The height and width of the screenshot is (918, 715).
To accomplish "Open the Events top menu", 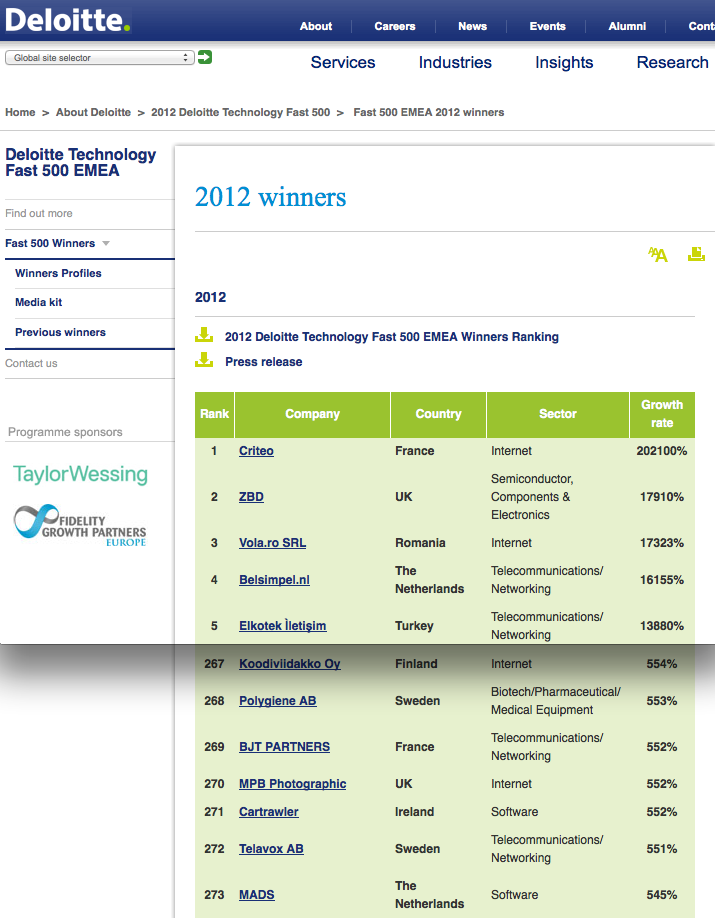I will coord(548,26).
